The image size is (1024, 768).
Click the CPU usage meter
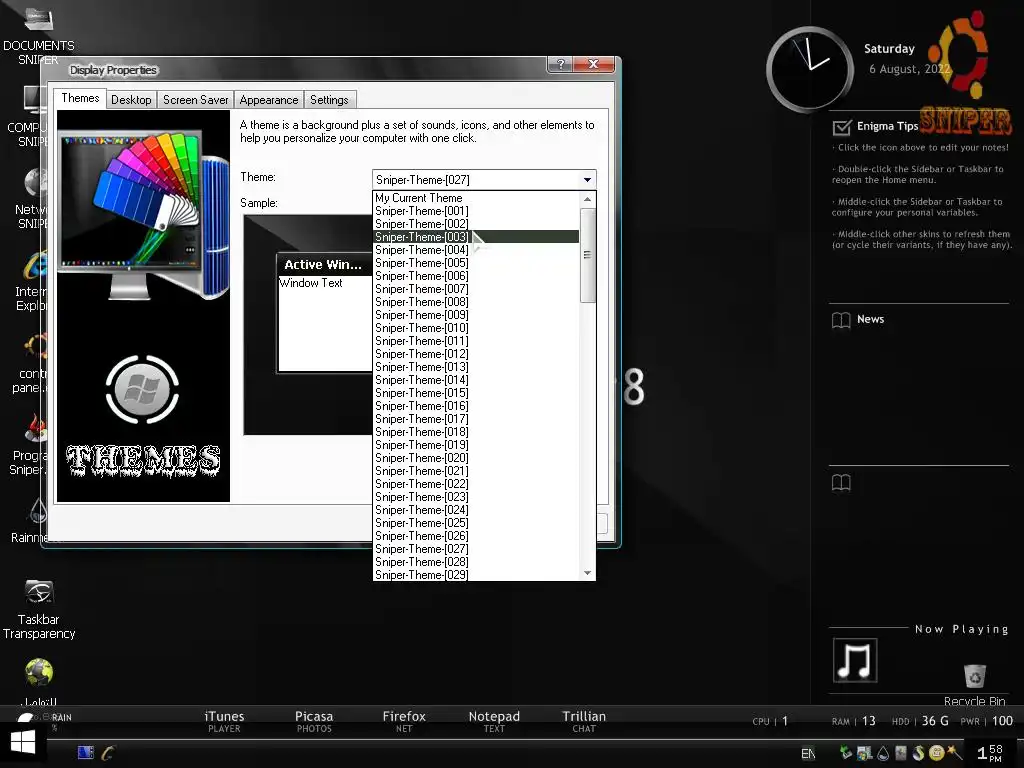coord(771,721)
